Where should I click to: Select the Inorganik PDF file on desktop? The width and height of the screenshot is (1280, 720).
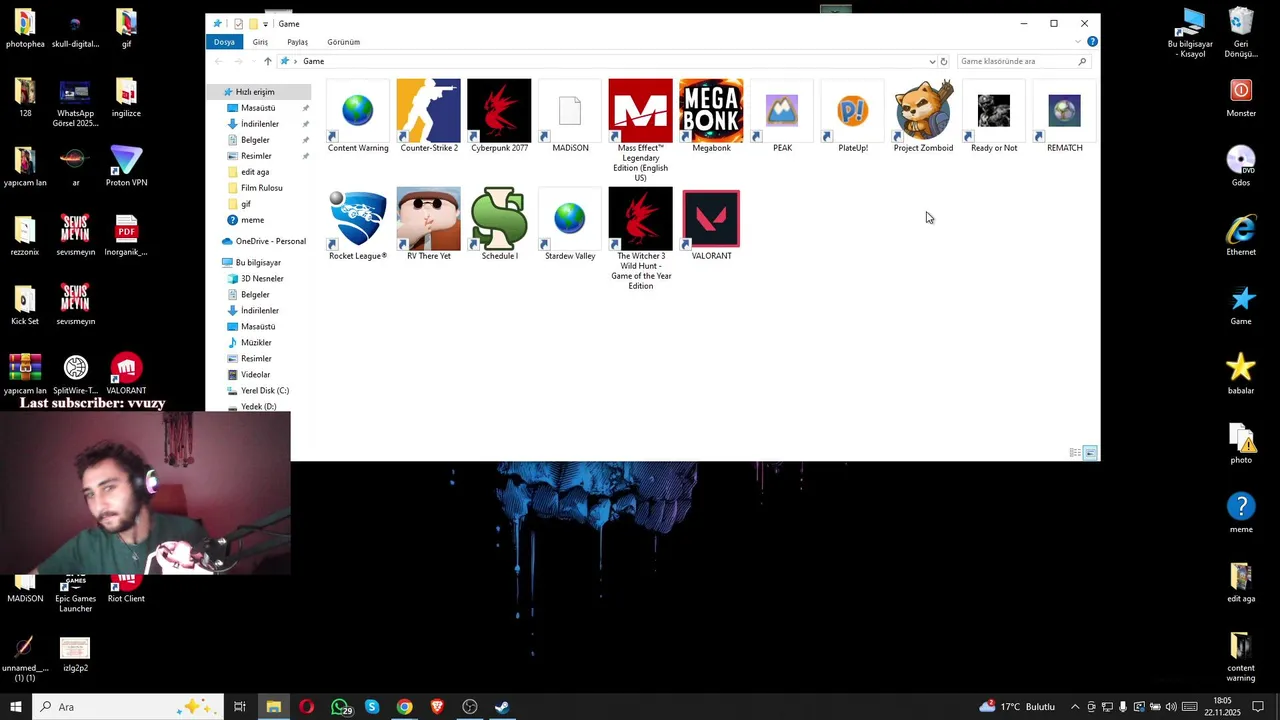(126, 235)
